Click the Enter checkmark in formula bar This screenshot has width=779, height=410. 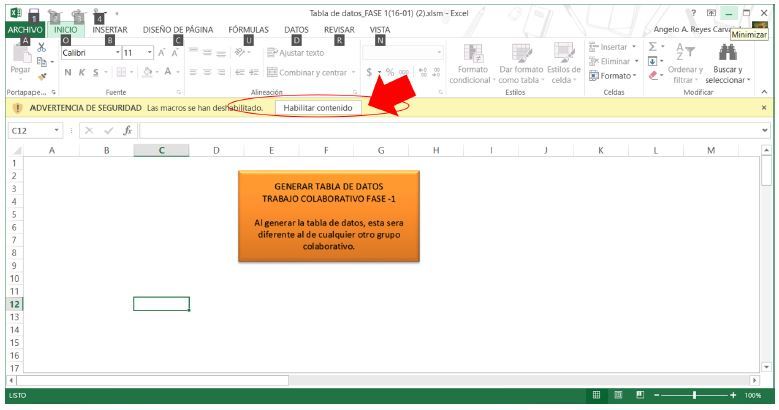pos(108,131)
